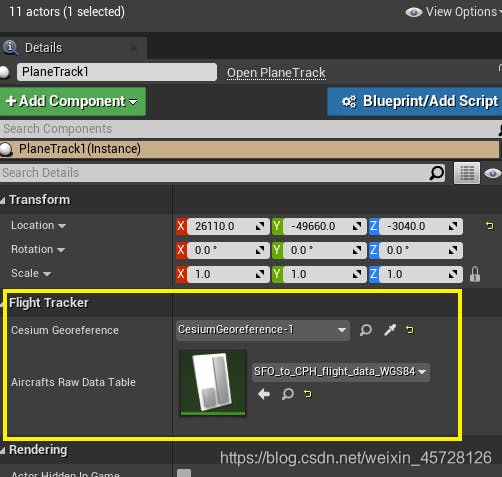The height and width of the screenshot is (477, 502).
Task: Open CesiumGeoreference-1 dropdown
Action: [263, 330]
